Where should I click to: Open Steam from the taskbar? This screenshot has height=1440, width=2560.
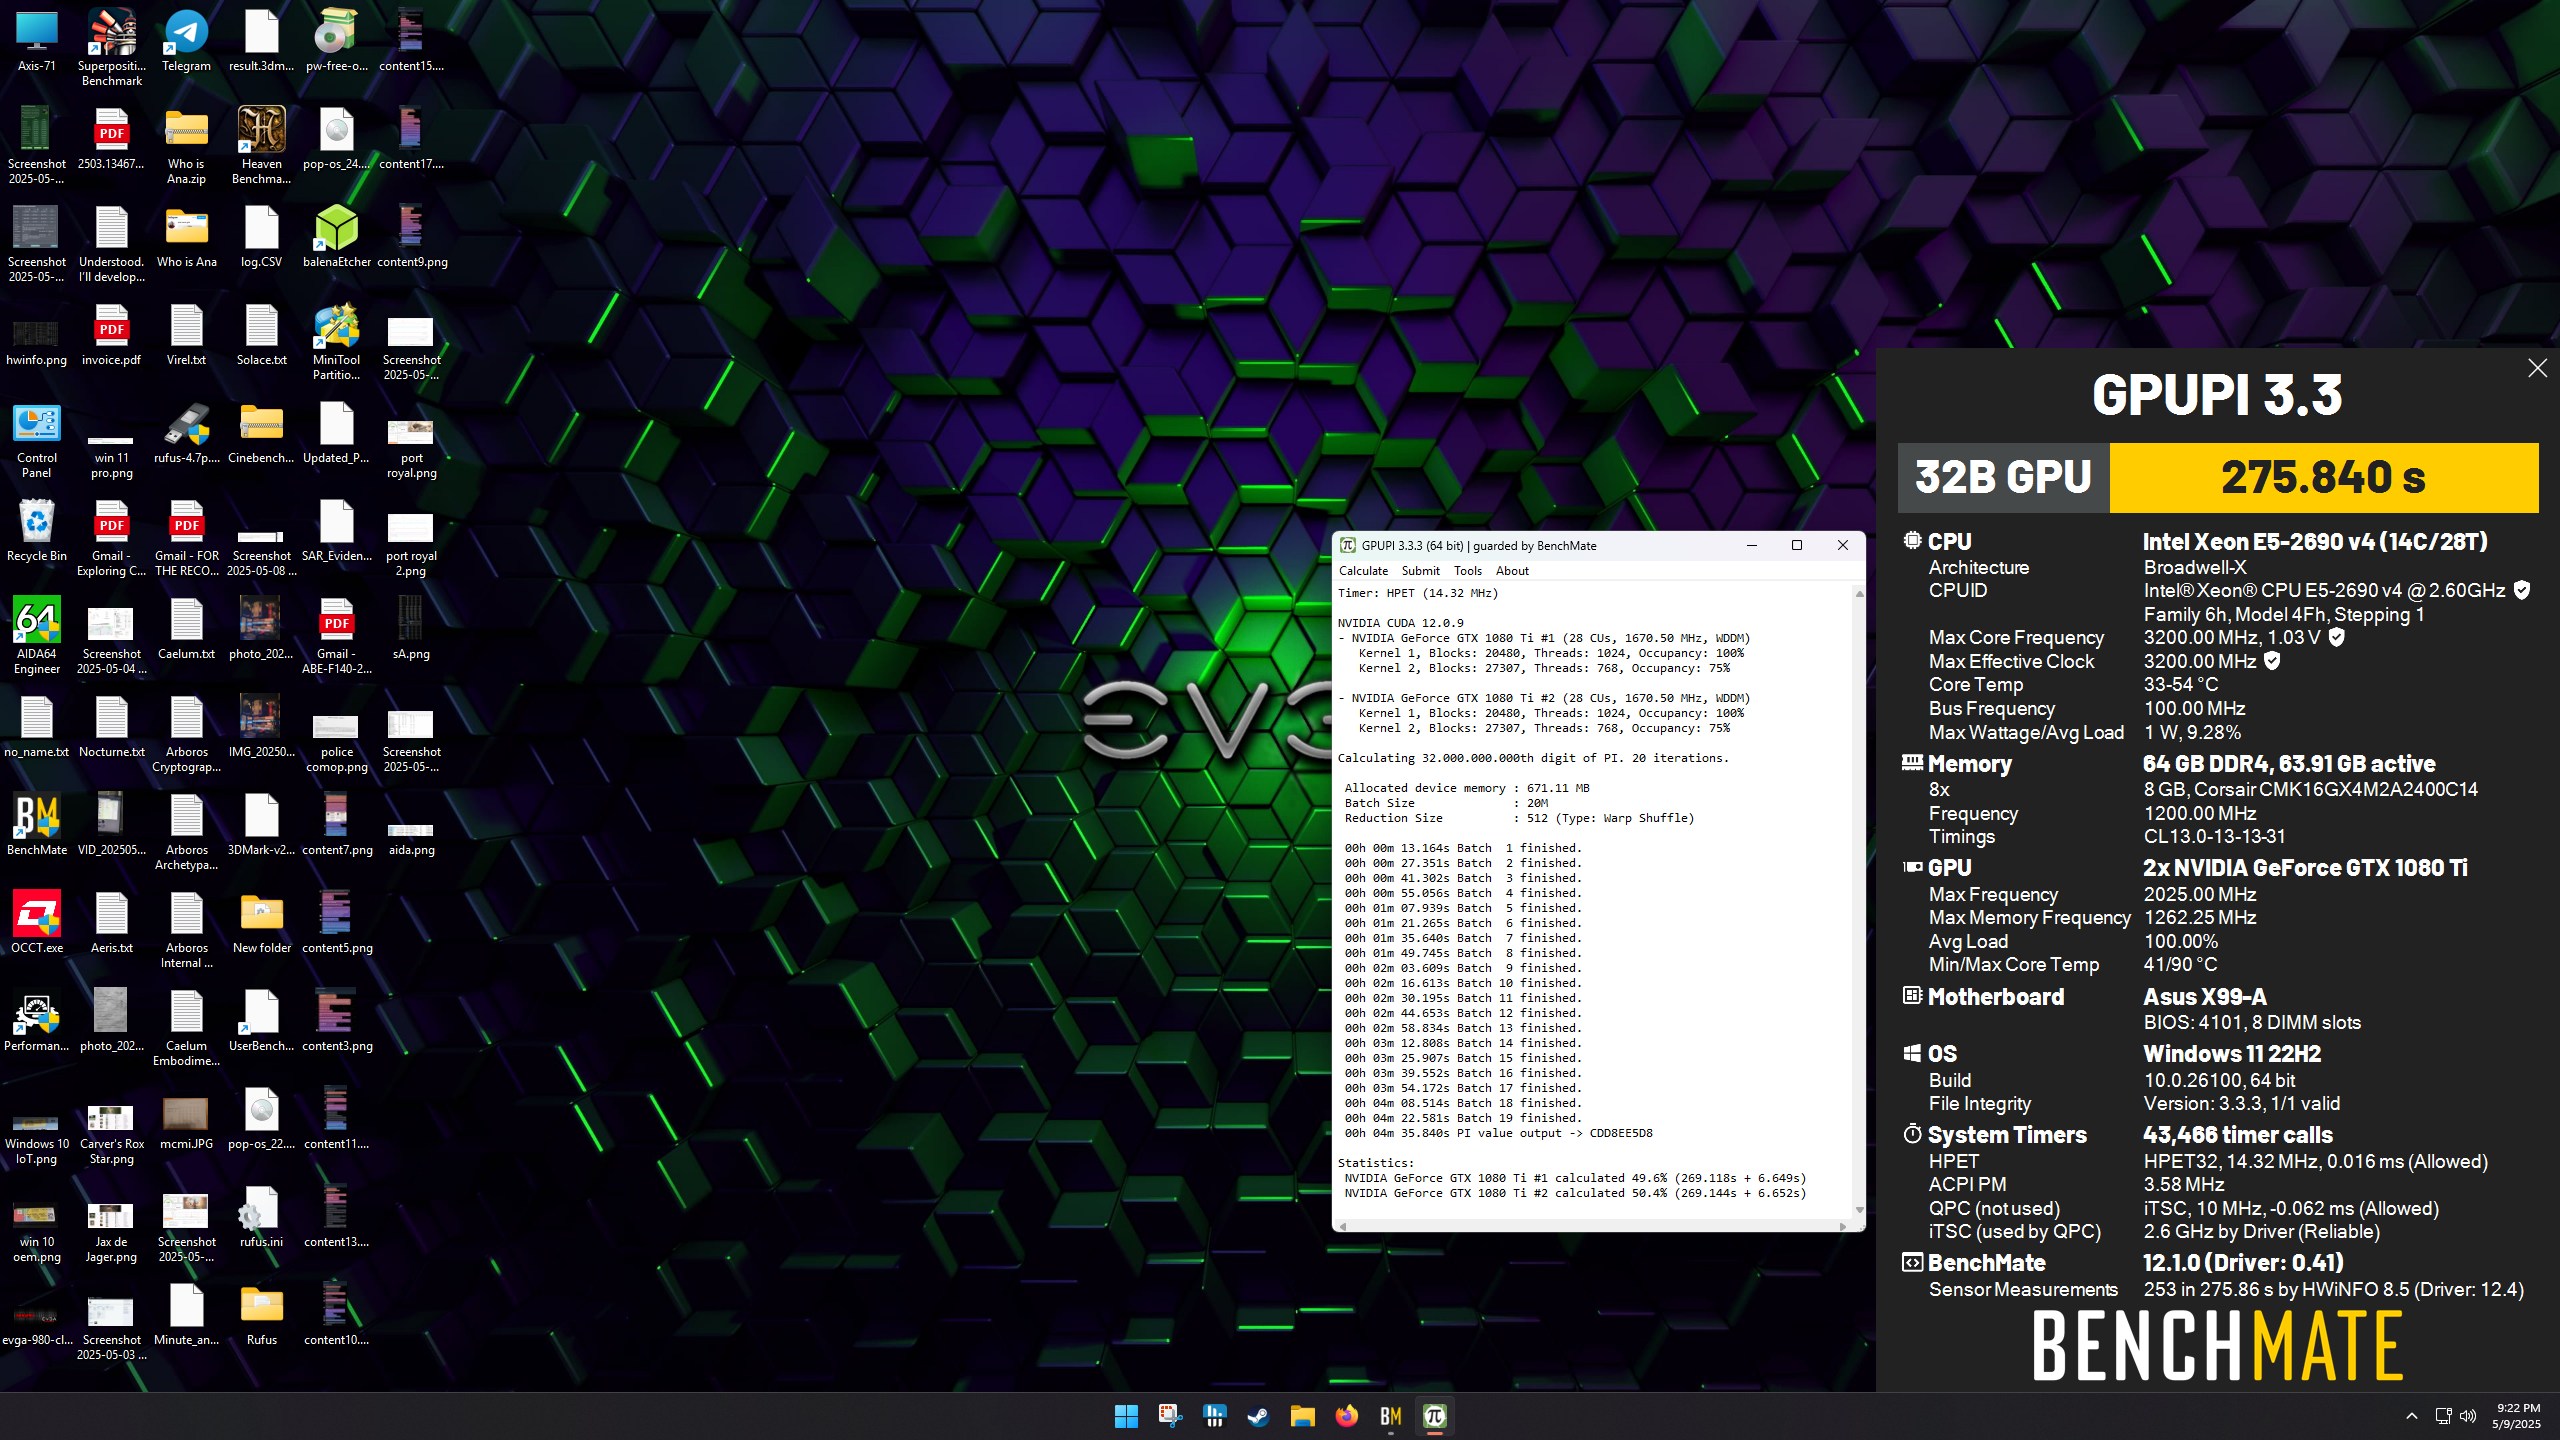1258,1416
